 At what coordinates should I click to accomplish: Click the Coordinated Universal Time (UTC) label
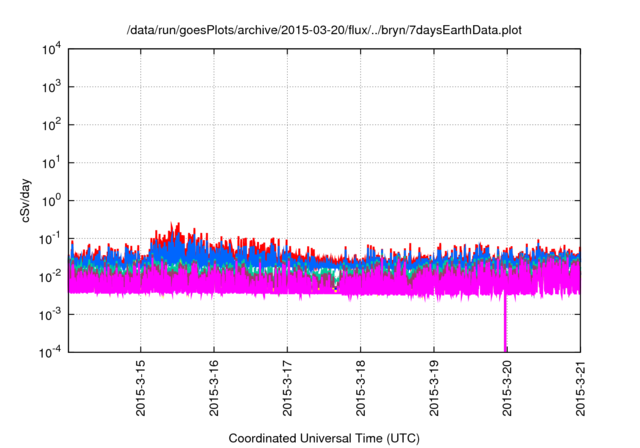click(x=324, y=438)
